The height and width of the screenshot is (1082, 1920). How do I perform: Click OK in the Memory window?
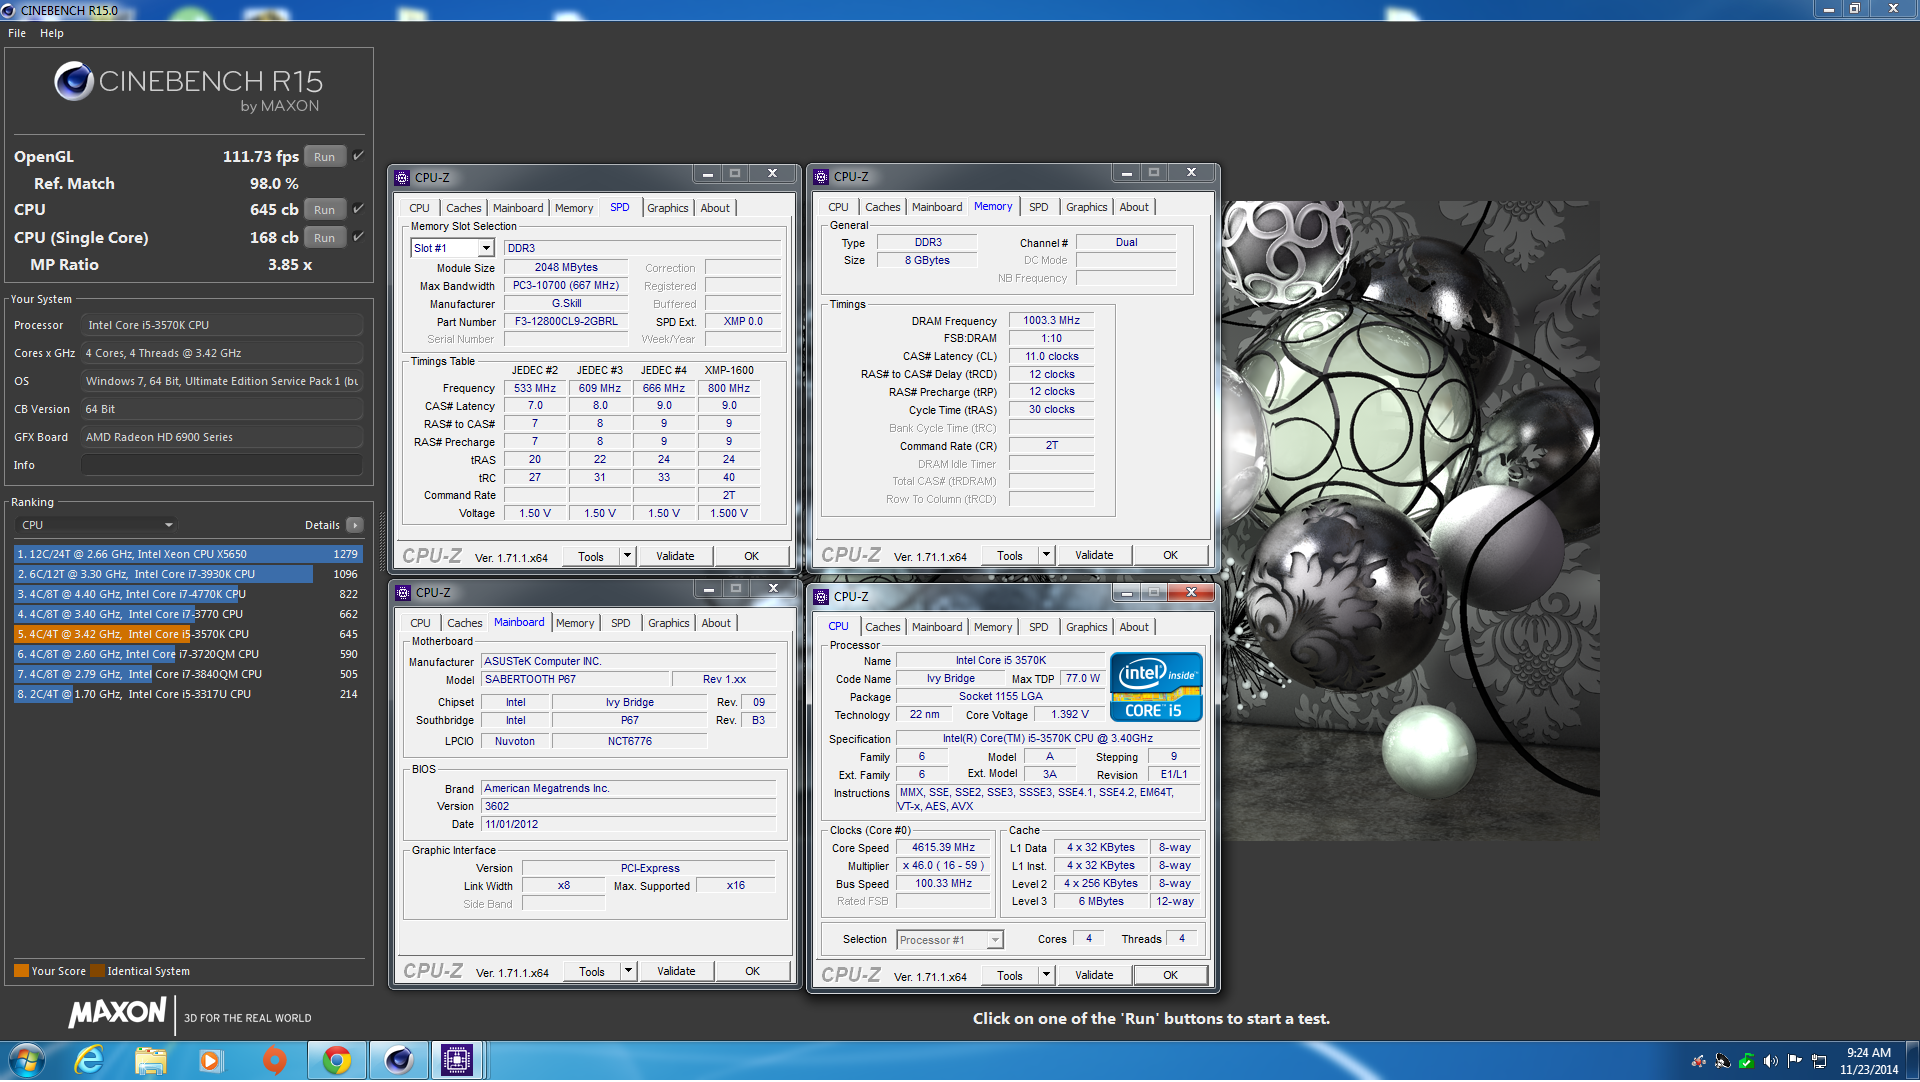click(1170, 555)
